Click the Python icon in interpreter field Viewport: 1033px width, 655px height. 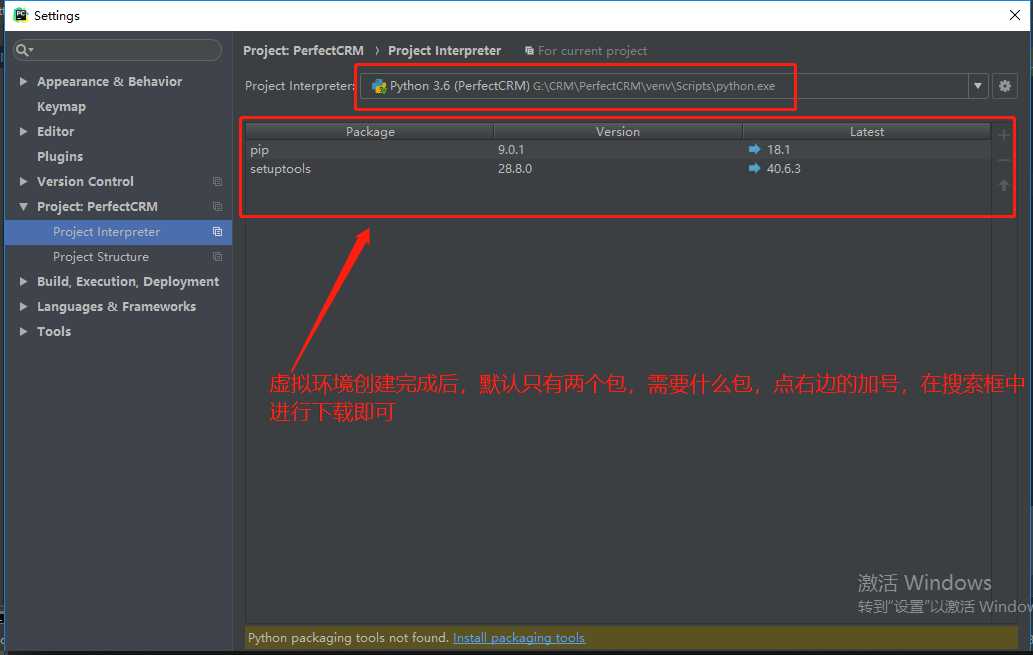click(x=379, y=86)
